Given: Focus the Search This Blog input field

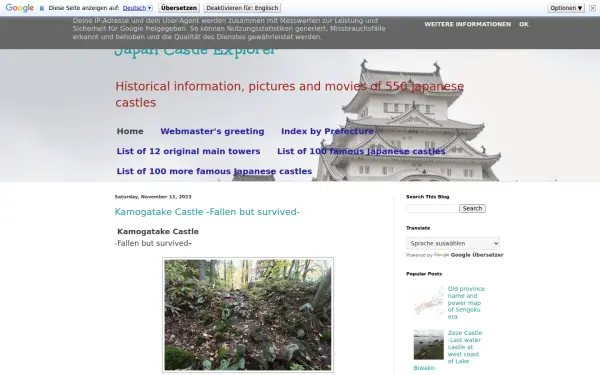Looking at the screenshot, I should tap(432, 209).
